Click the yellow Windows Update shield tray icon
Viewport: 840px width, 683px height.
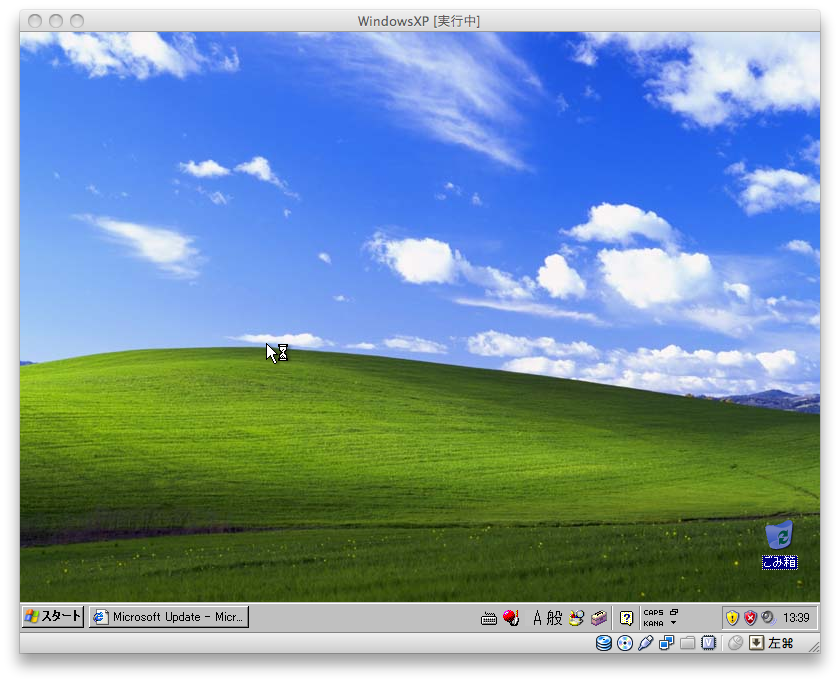point(732,618)
